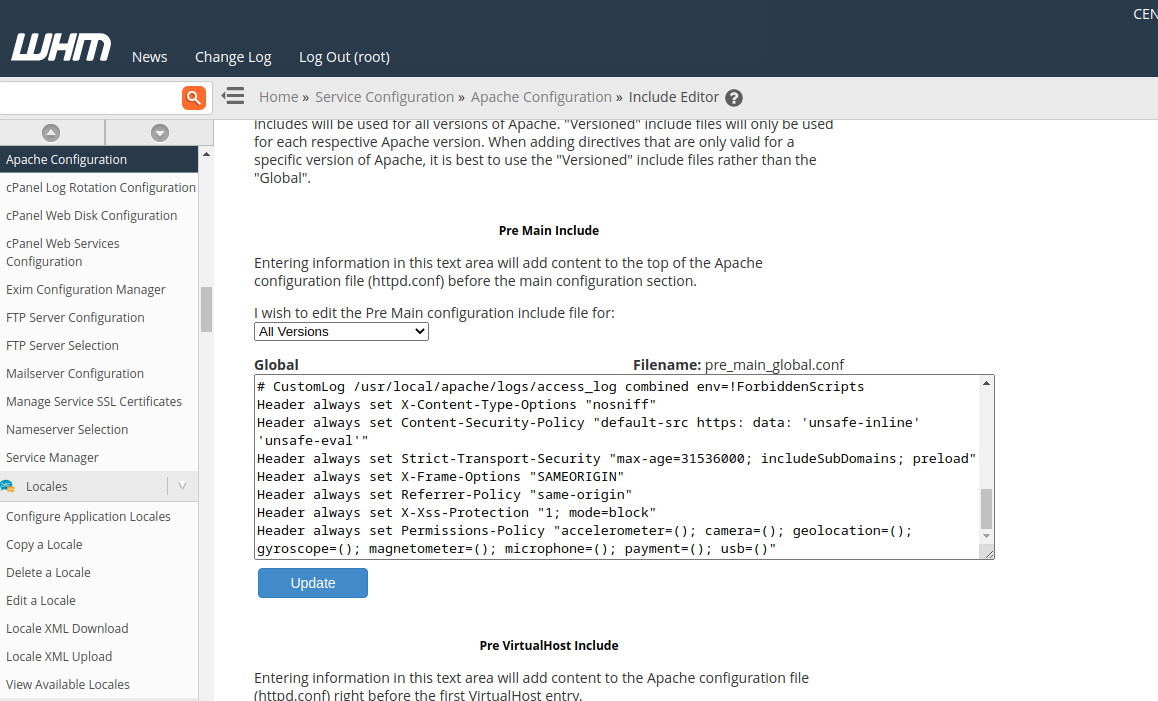Click the Apache Configuration breadcrumb link
Image resolution: width=1158 pixels, height=701 pixels.
pyautogui.click(x=541, y=97)
